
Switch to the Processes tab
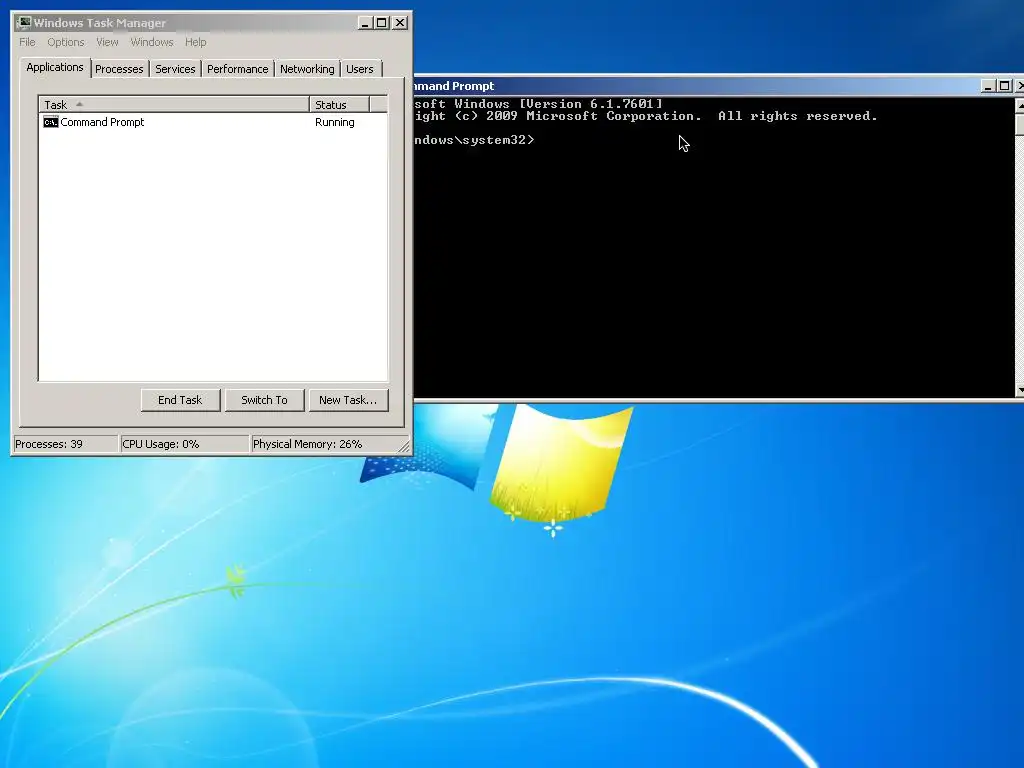click(119, 69)
